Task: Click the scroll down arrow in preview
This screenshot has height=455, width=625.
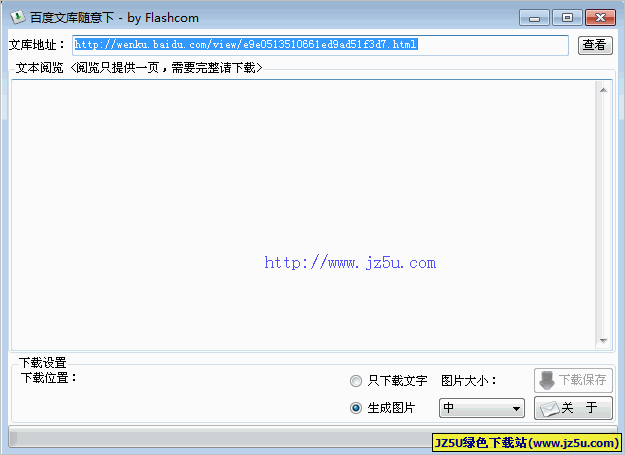Action: 603,341
